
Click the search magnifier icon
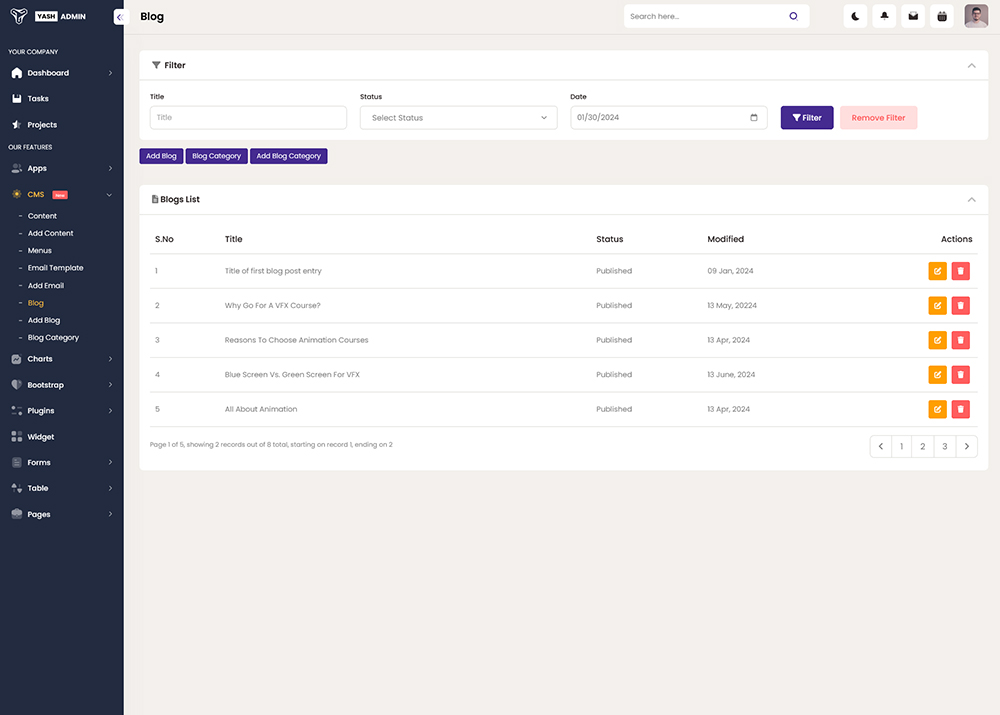tap(793, 17)
